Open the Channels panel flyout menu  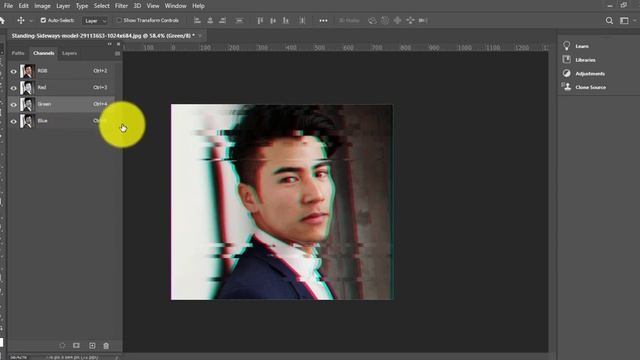[x=118, y=53]
